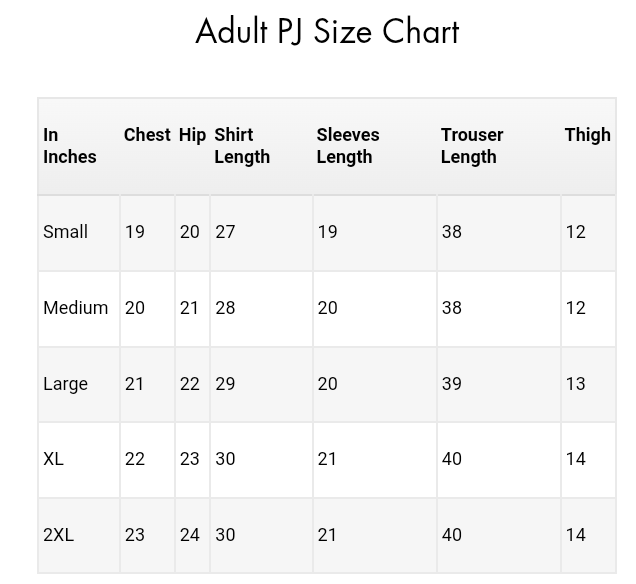Viewport: 636px width, 584px height.
Task: Click the XL hip value 23
Action: point(190,459)
